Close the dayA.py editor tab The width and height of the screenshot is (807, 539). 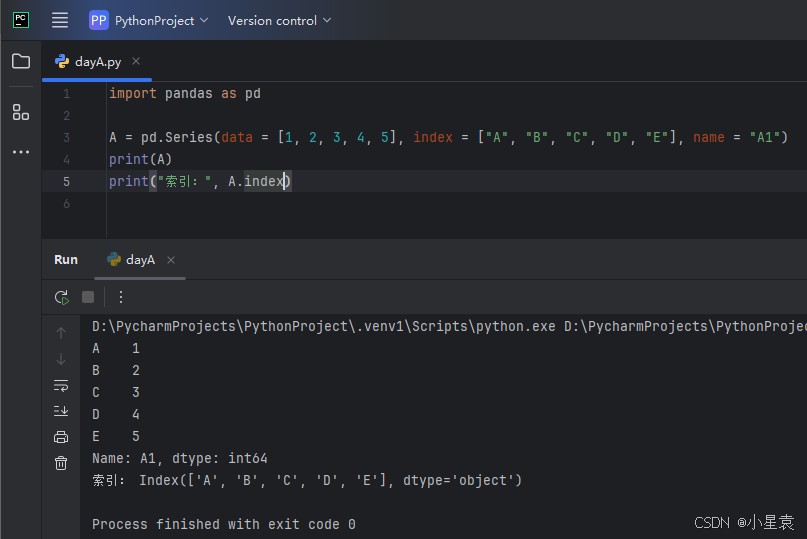[136, 61]
